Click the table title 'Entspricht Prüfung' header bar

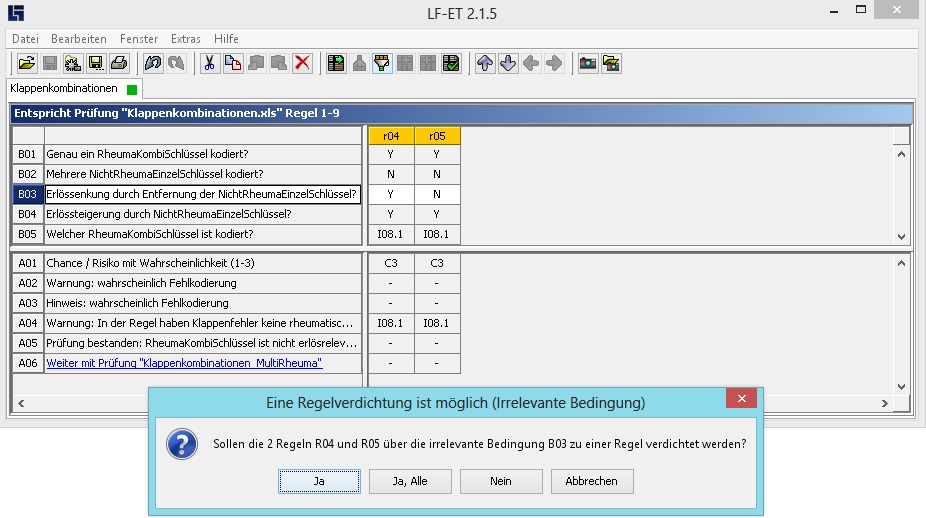461,113
